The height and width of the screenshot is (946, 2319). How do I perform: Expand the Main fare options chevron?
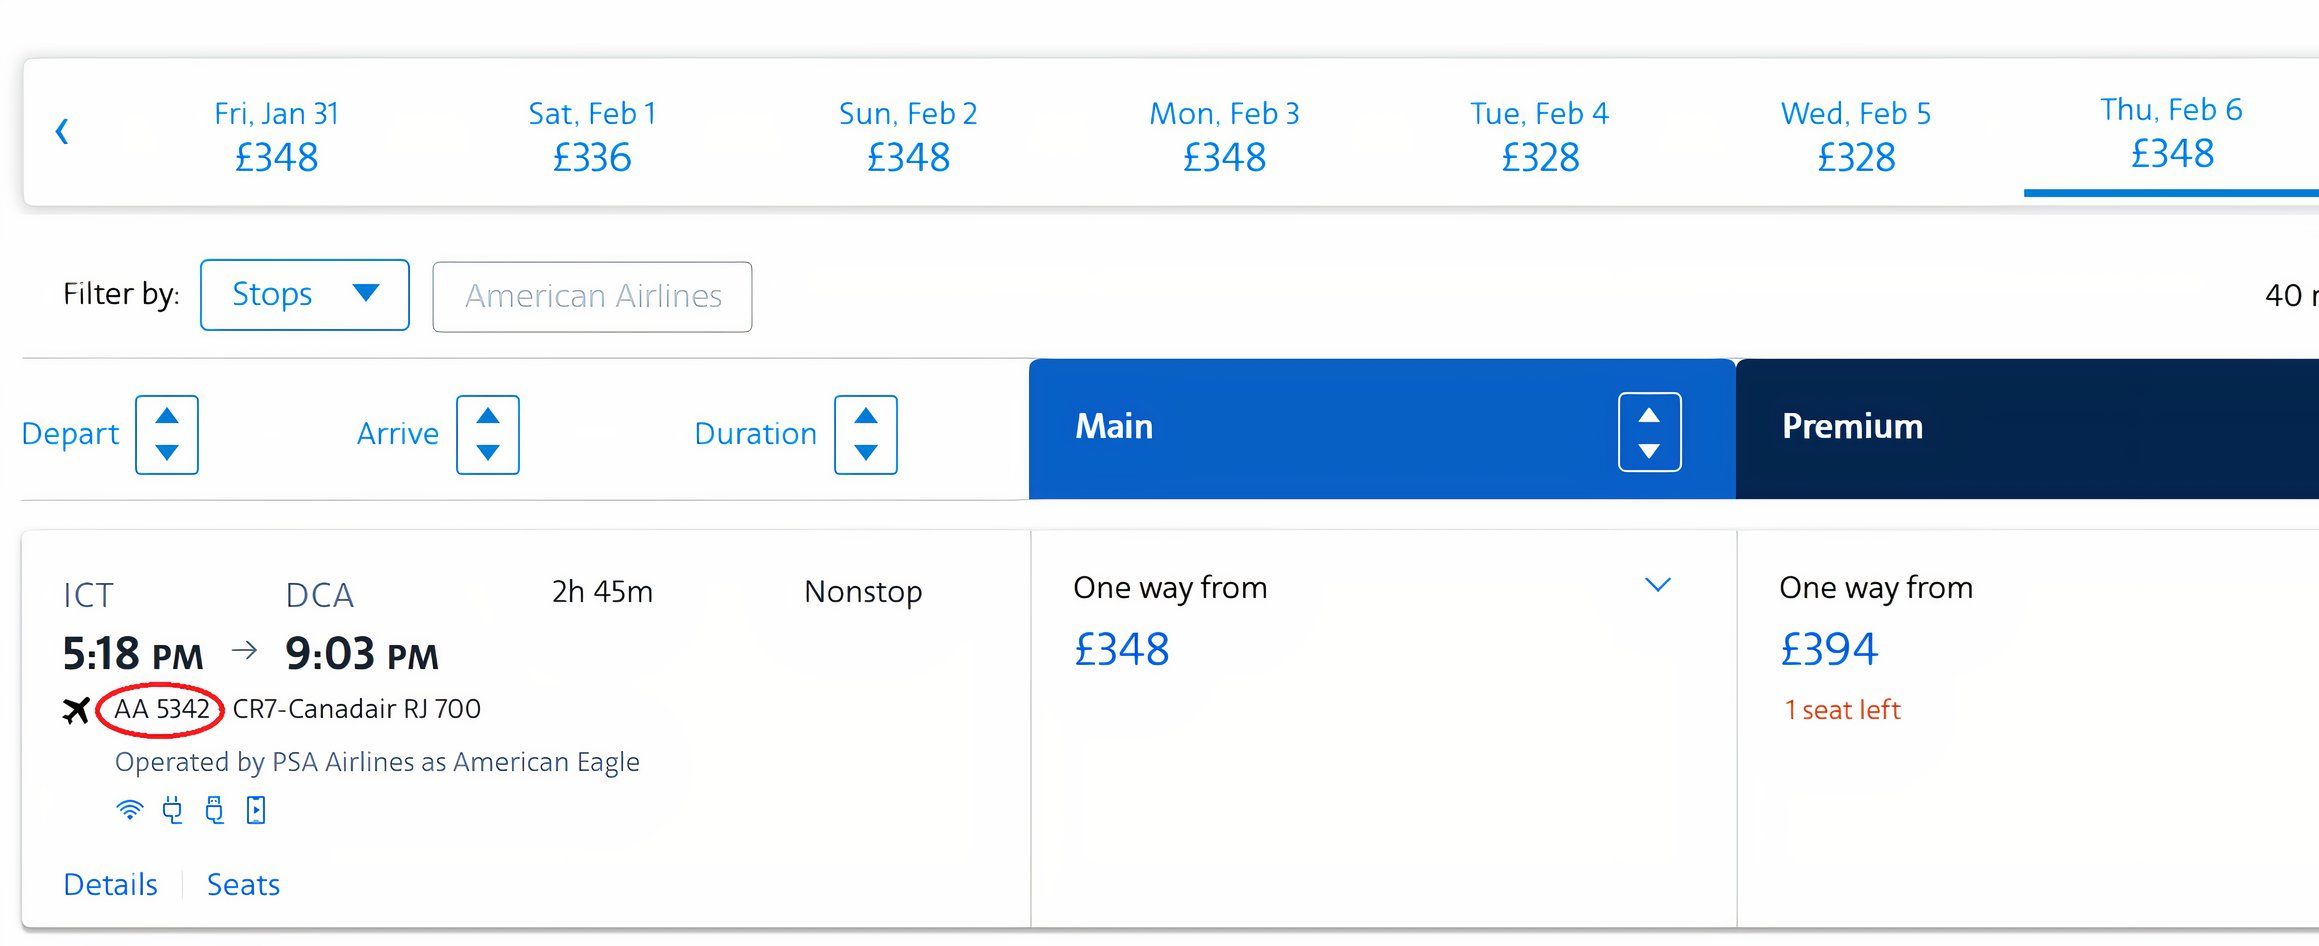[1657, 585]
